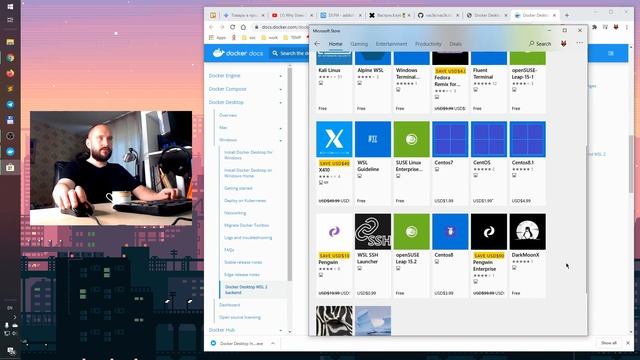Open the Centos8 app tile
This screenshot has width=640, height=360.
450,255
